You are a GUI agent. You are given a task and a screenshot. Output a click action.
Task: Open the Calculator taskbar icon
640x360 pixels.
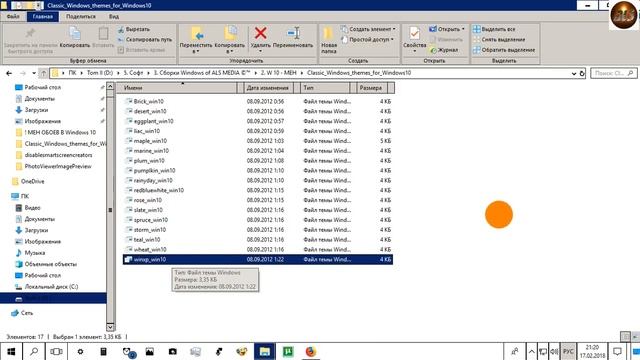103,351
